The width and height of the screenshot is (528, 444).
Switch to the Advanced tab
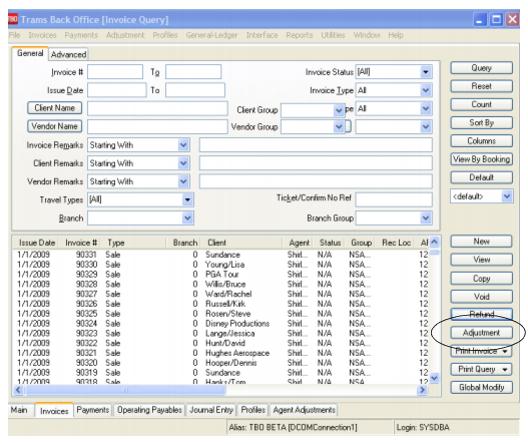click(68, 54)
